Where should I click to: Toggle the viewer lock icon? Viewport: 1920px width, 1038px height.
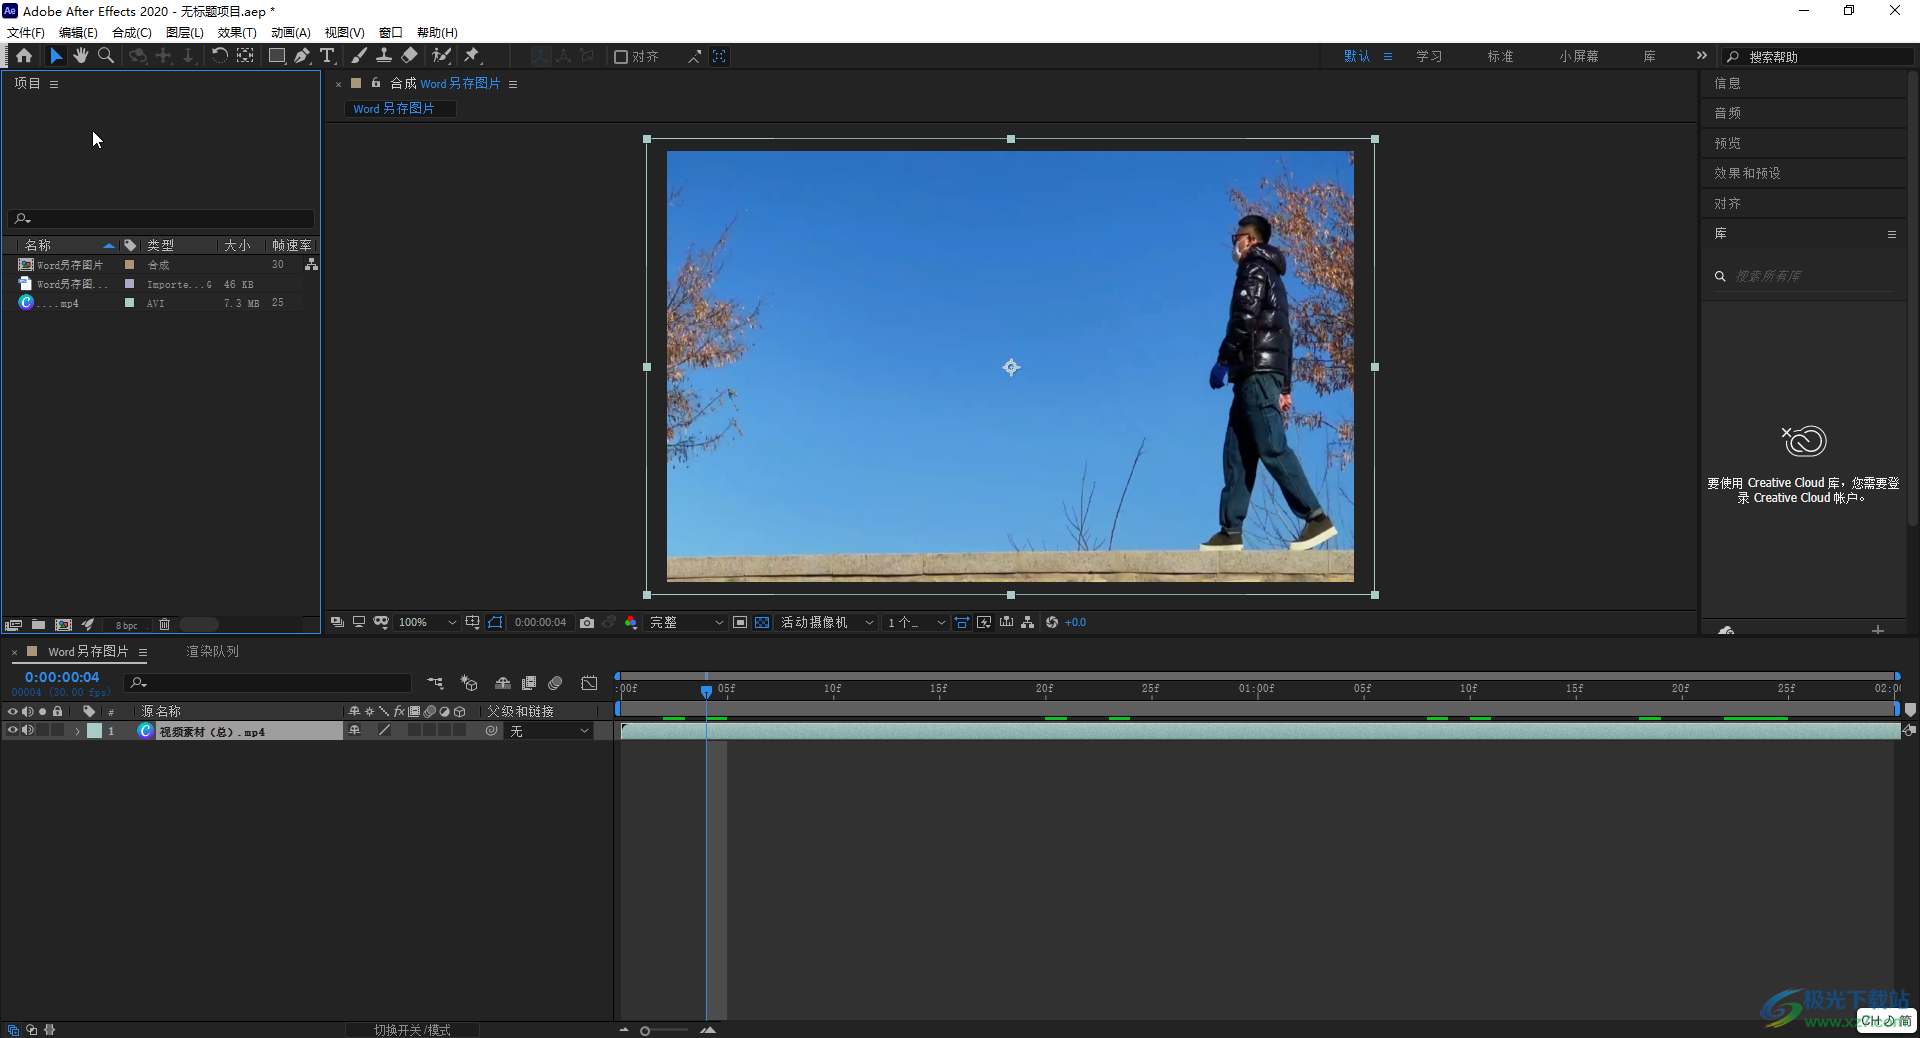pyautogui.click(x=376, y=83)
